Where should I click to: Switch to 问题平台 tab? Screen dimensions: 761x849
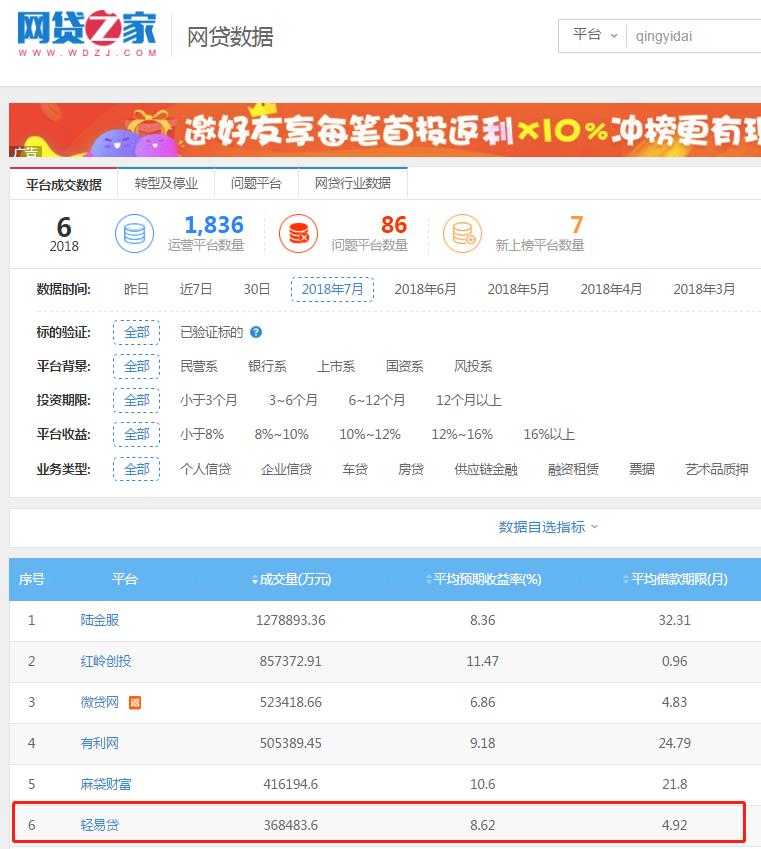pos(256,183)
